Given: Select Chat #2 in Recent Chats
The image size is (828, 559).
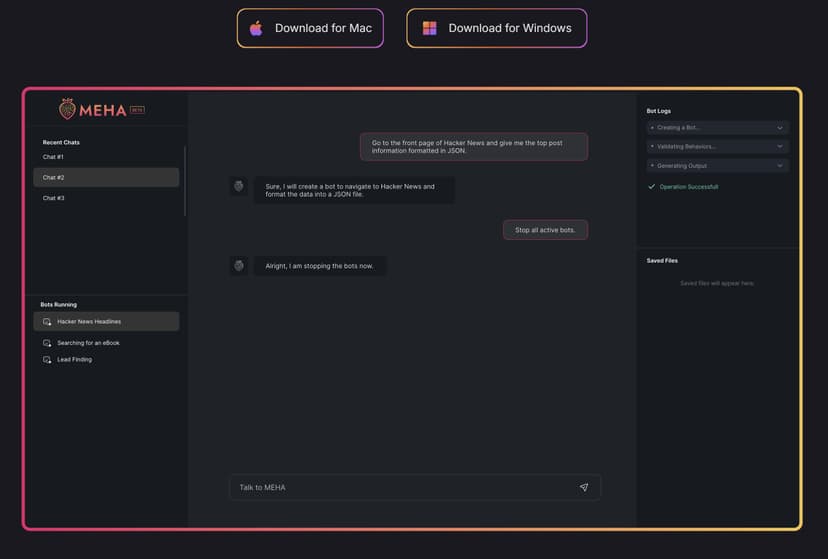Looking at the screenshot, I should [106, 177].
